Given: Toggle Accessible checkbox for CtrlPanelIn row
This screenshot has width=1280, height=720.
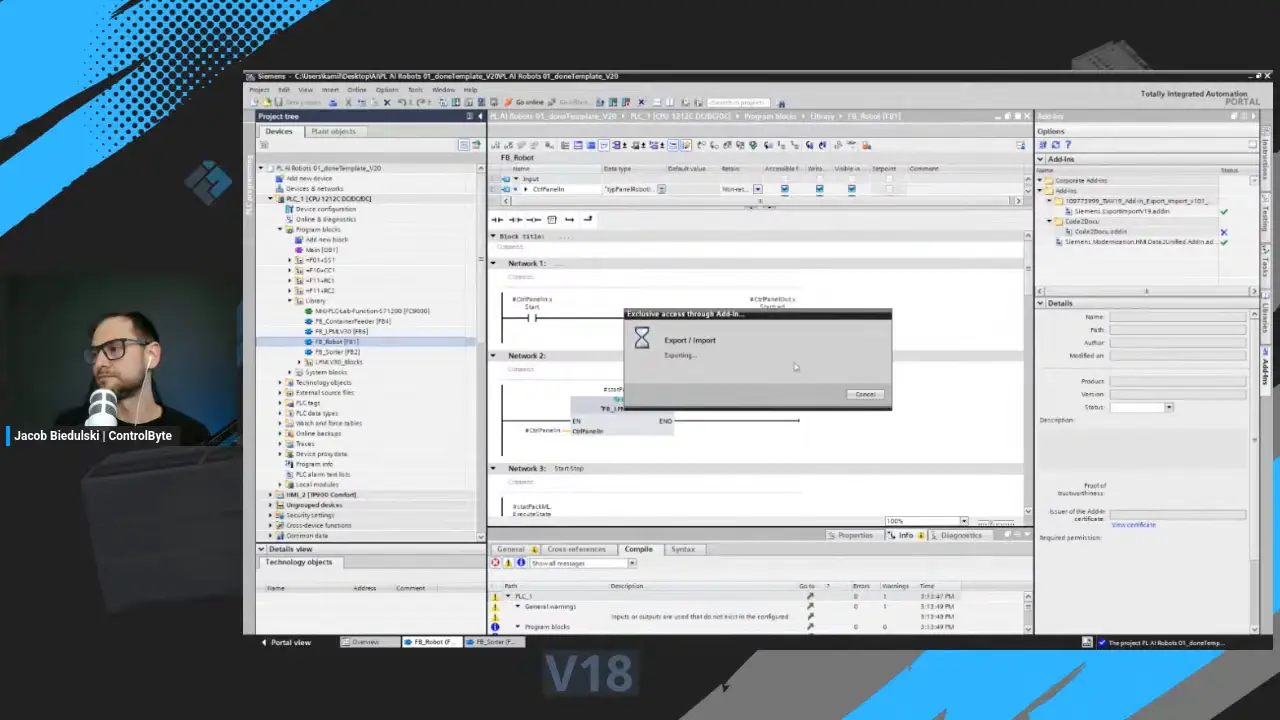Looking at the screenshot, I should 784,189.
